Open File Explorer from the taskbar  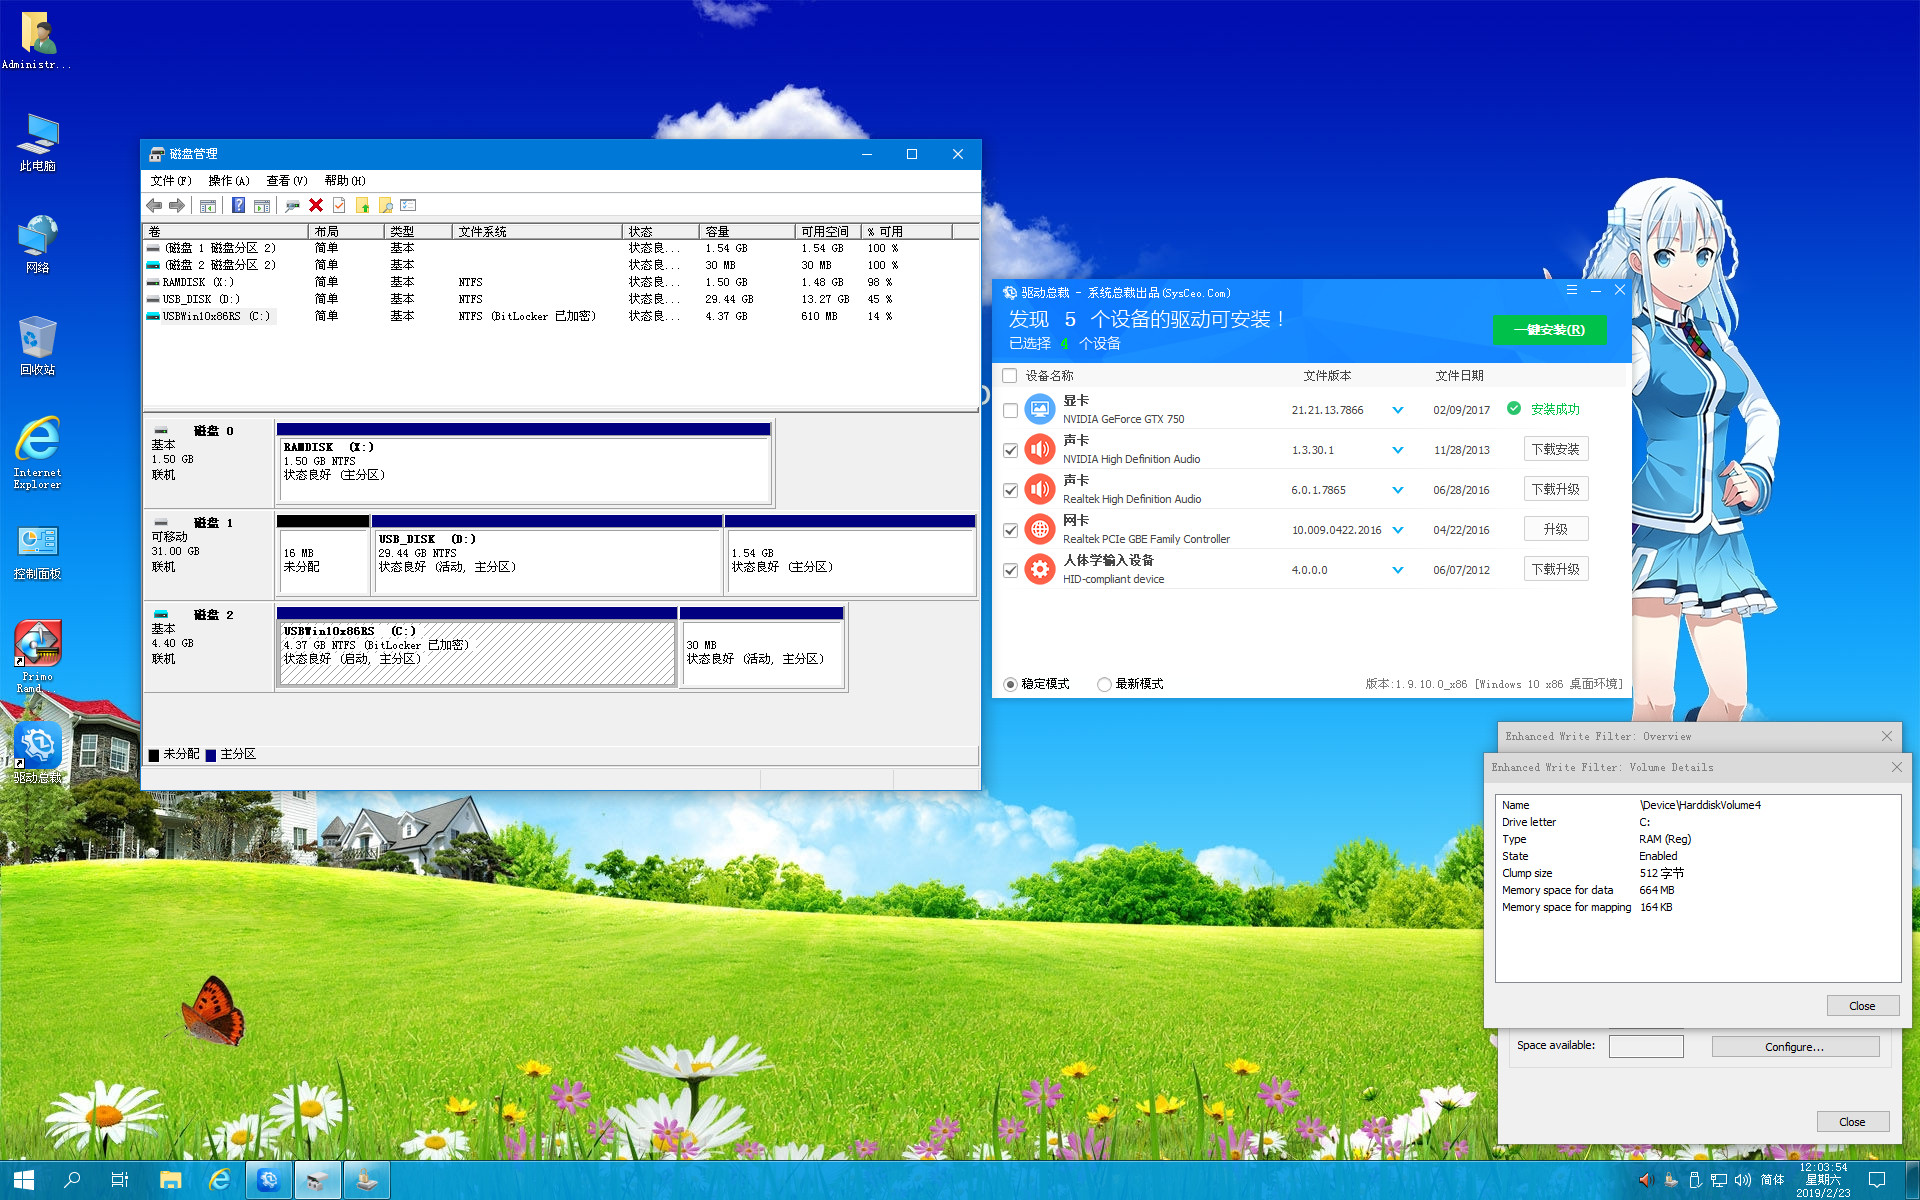(170, 1180)
